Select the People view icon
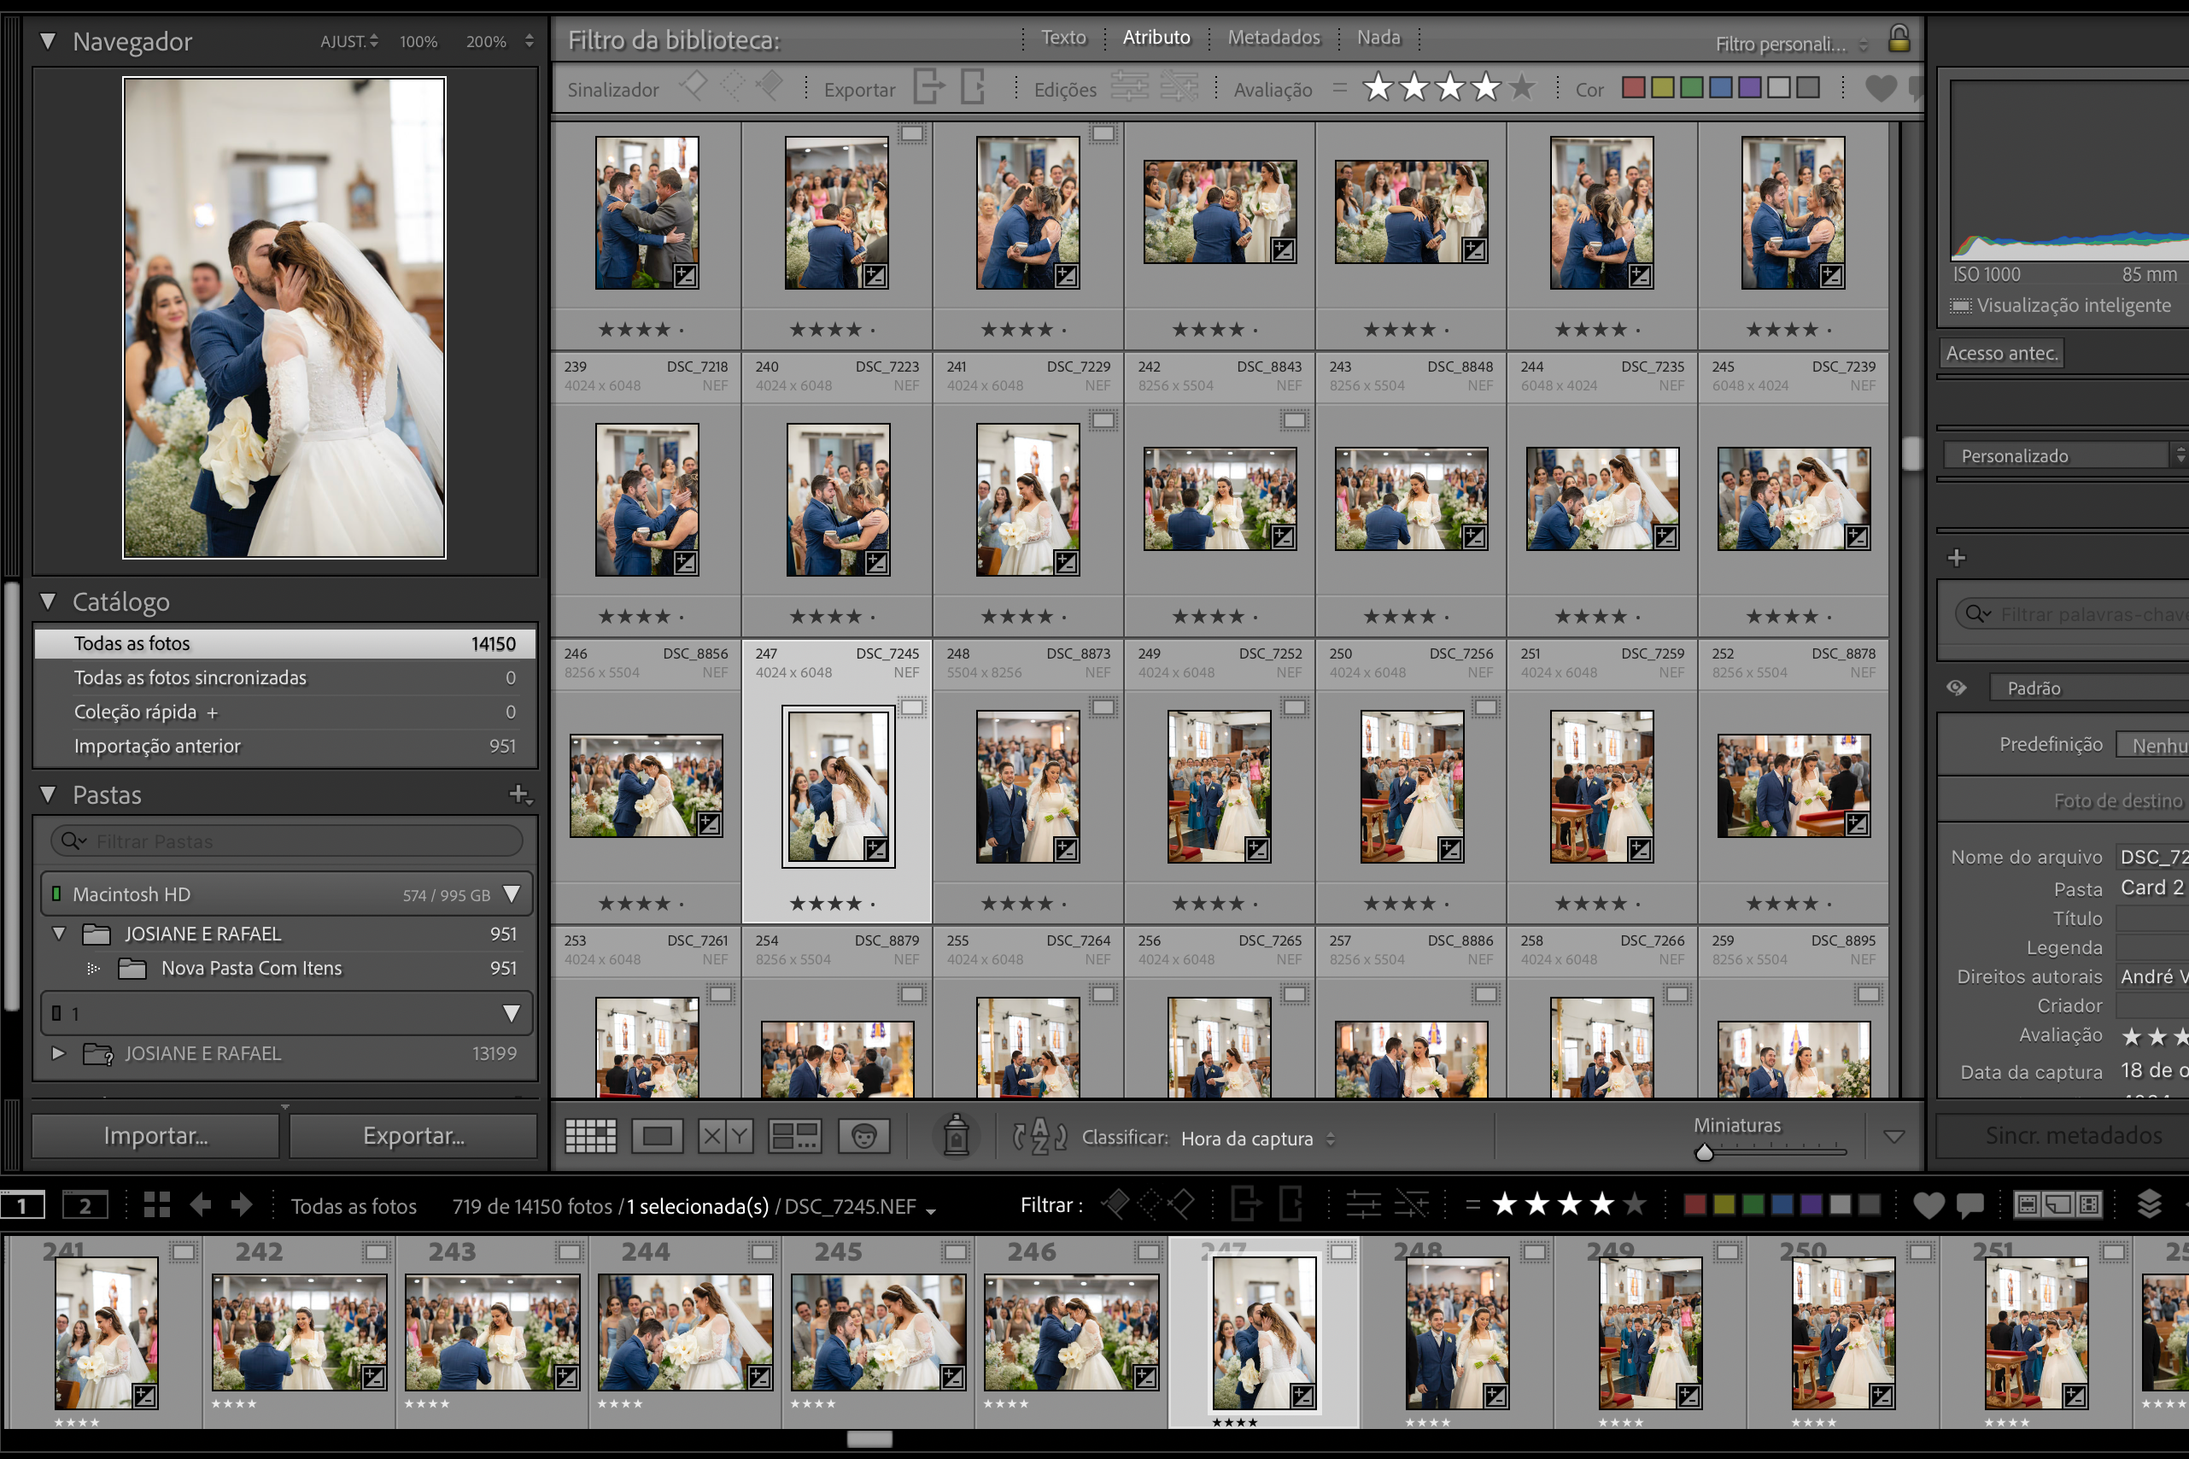 click(863, 1135)
